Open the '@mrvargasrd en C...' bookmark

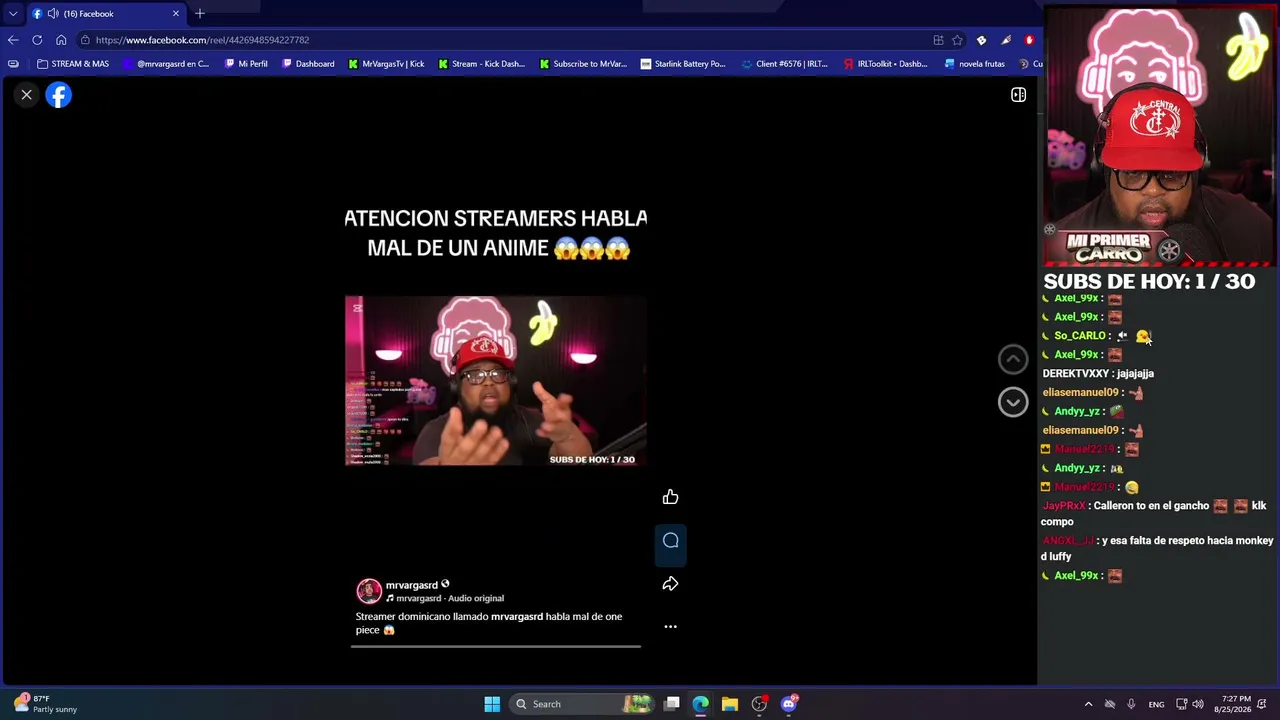pos(166,64)
